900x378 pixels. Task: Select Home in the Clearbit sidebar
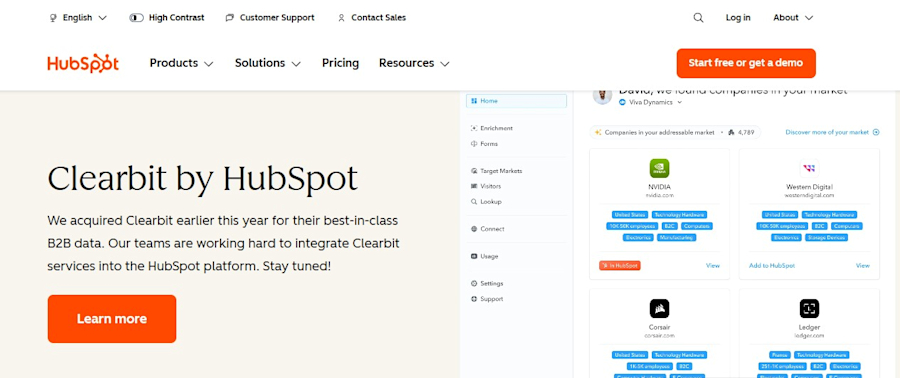(516, 101)
